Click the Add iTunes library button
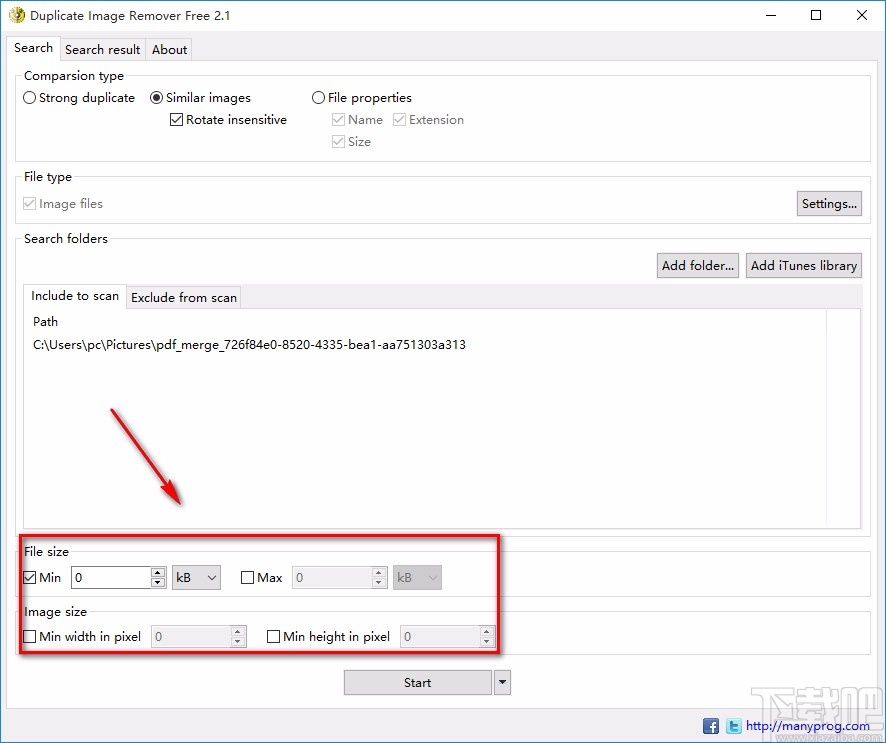Image resolution: width=886 pixels, height=743 pixels. pyautogui.click(x=803, y=265)
